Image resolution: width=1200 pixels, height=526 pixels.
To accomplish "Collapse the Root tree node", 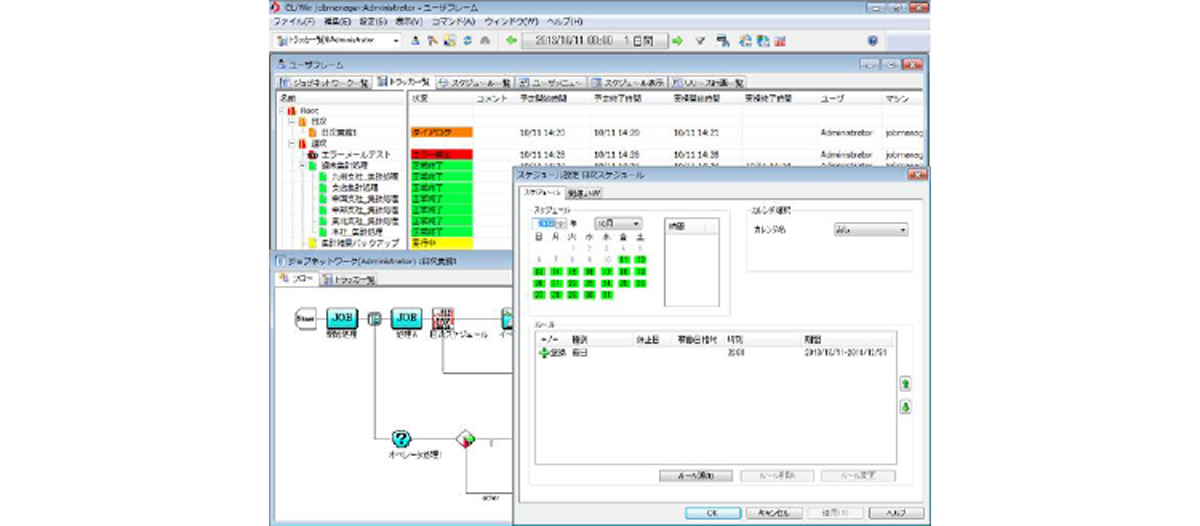I will pyautogui.click(x=282, y=110).
